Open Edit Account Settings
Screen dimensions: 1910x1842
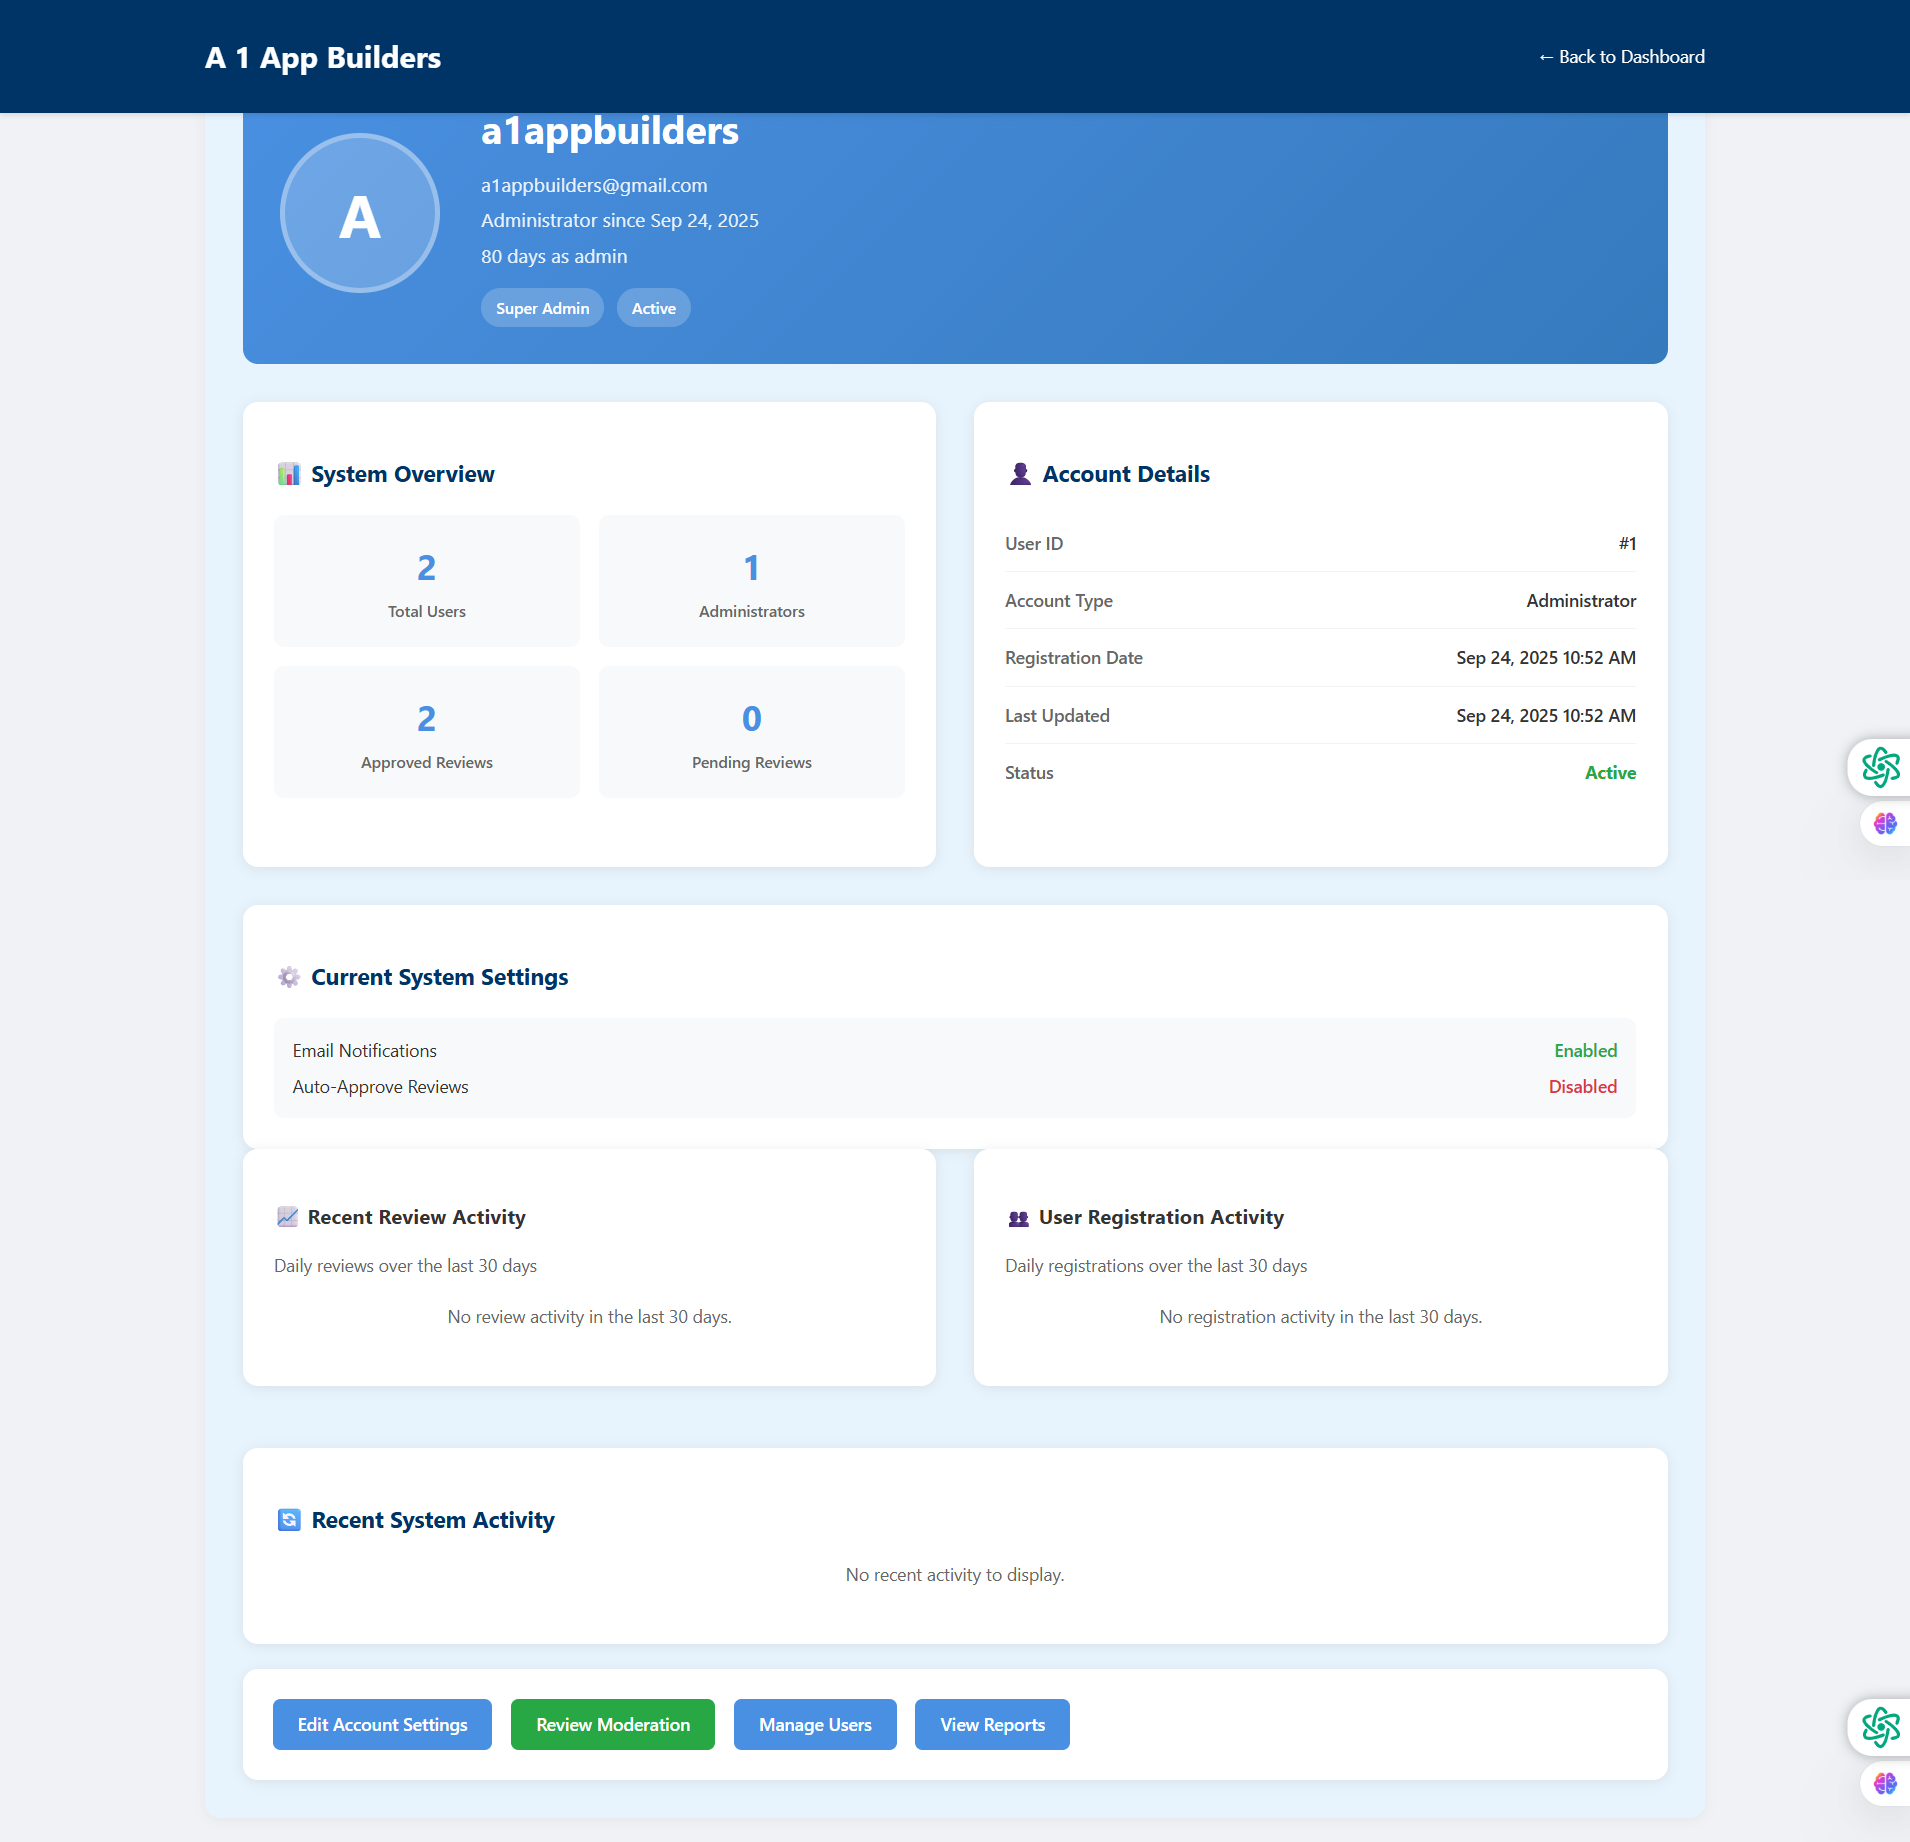(382, 1725)
